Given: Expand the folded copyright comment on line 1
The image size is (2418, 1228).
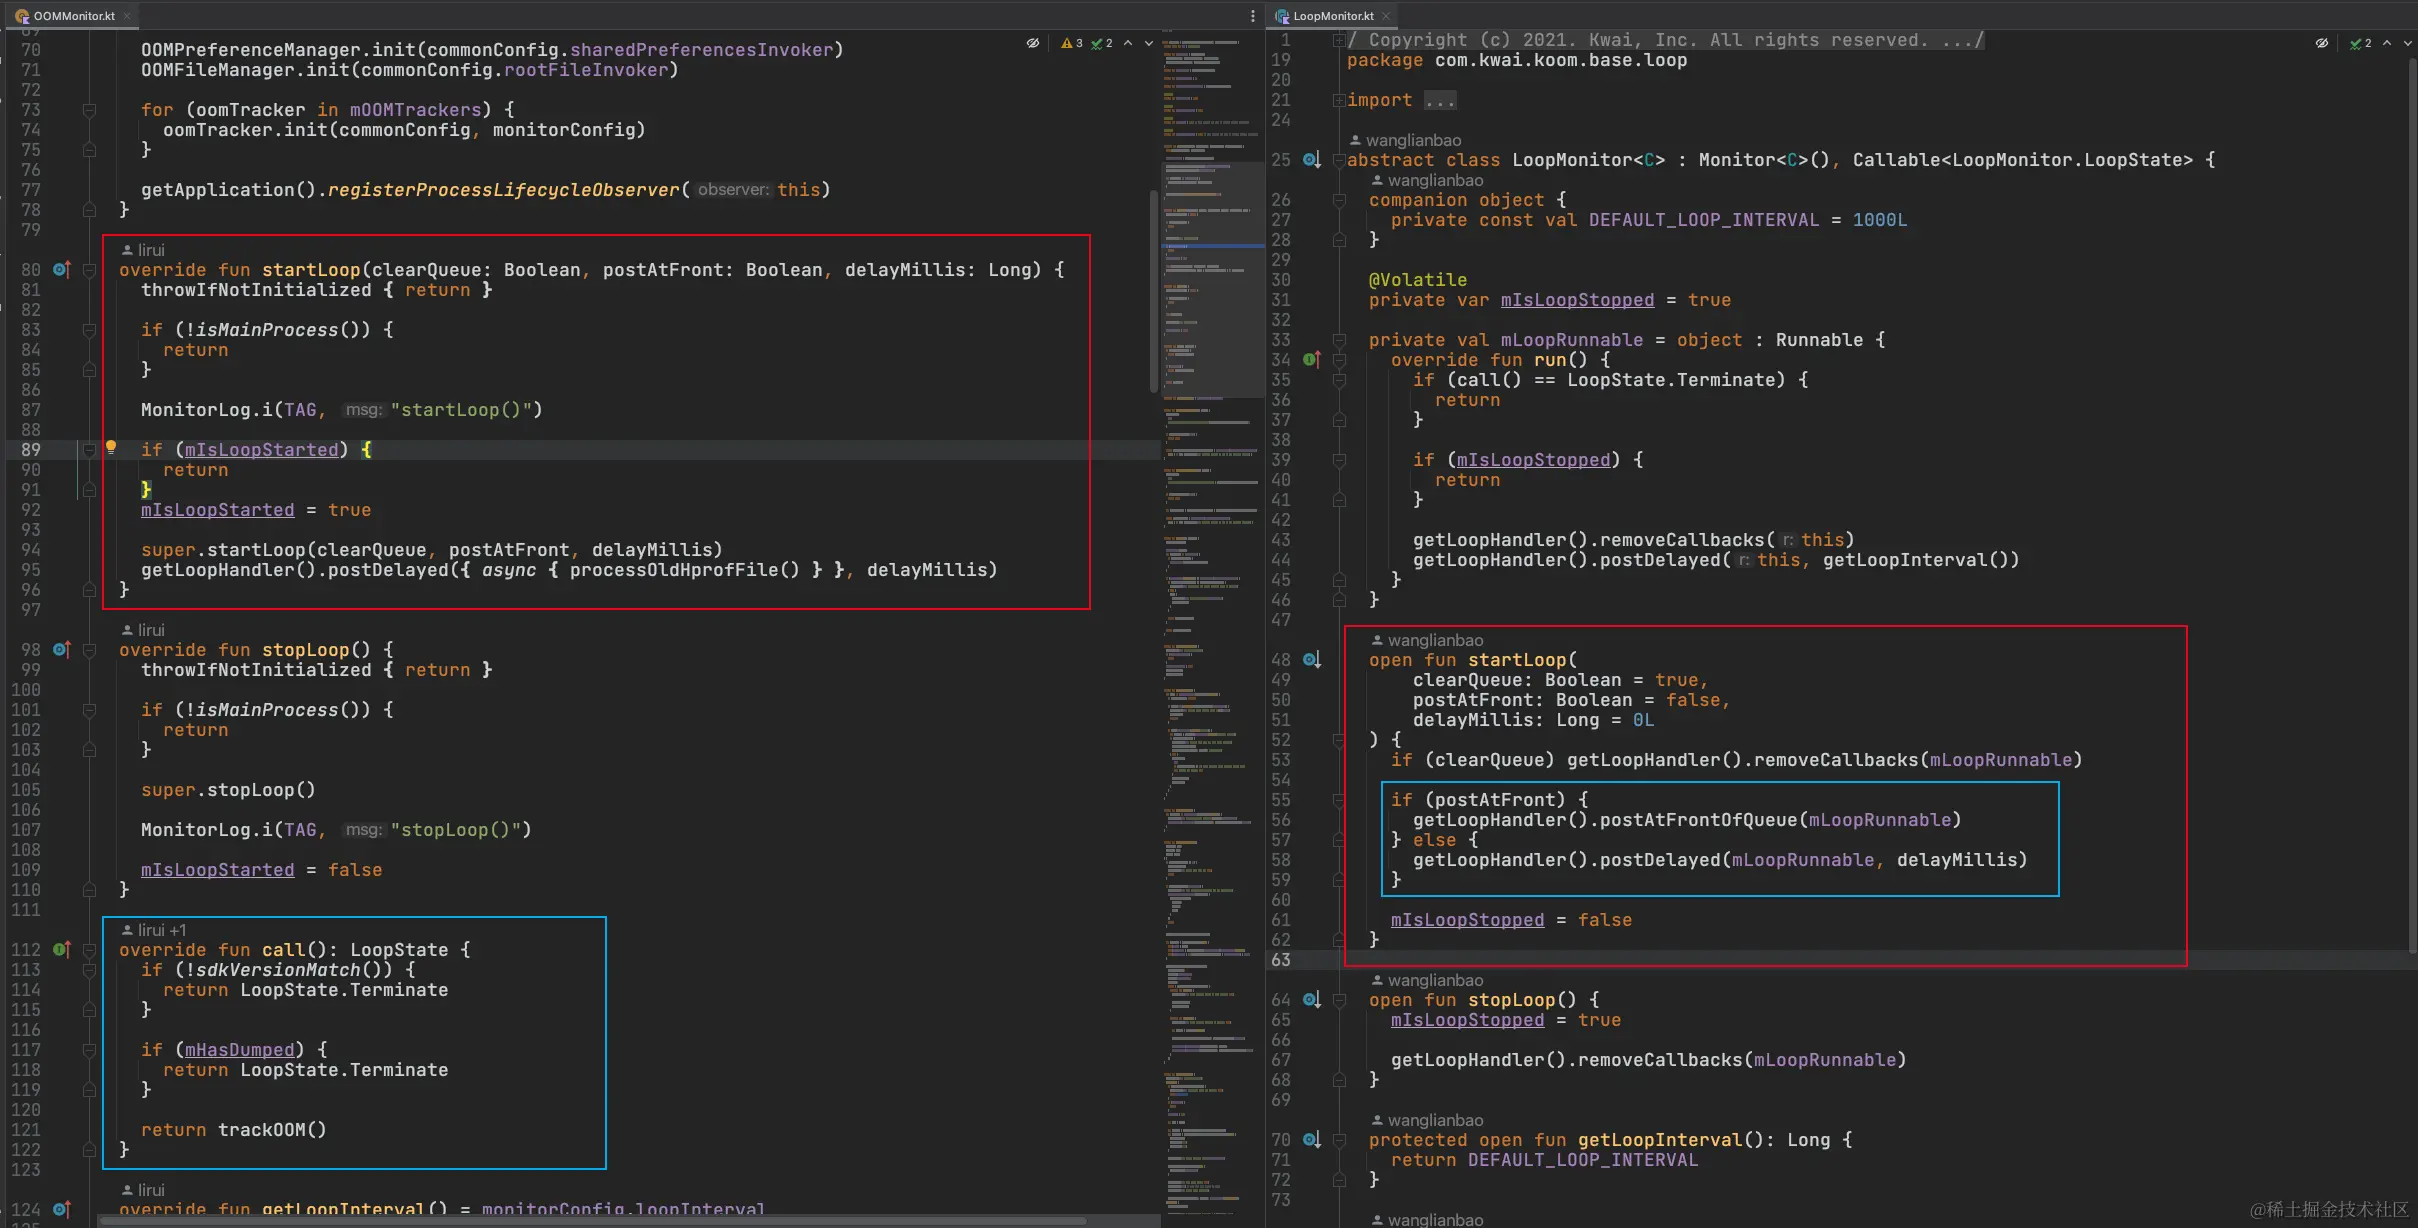Looking at the screenshot, I should 1338,40.
